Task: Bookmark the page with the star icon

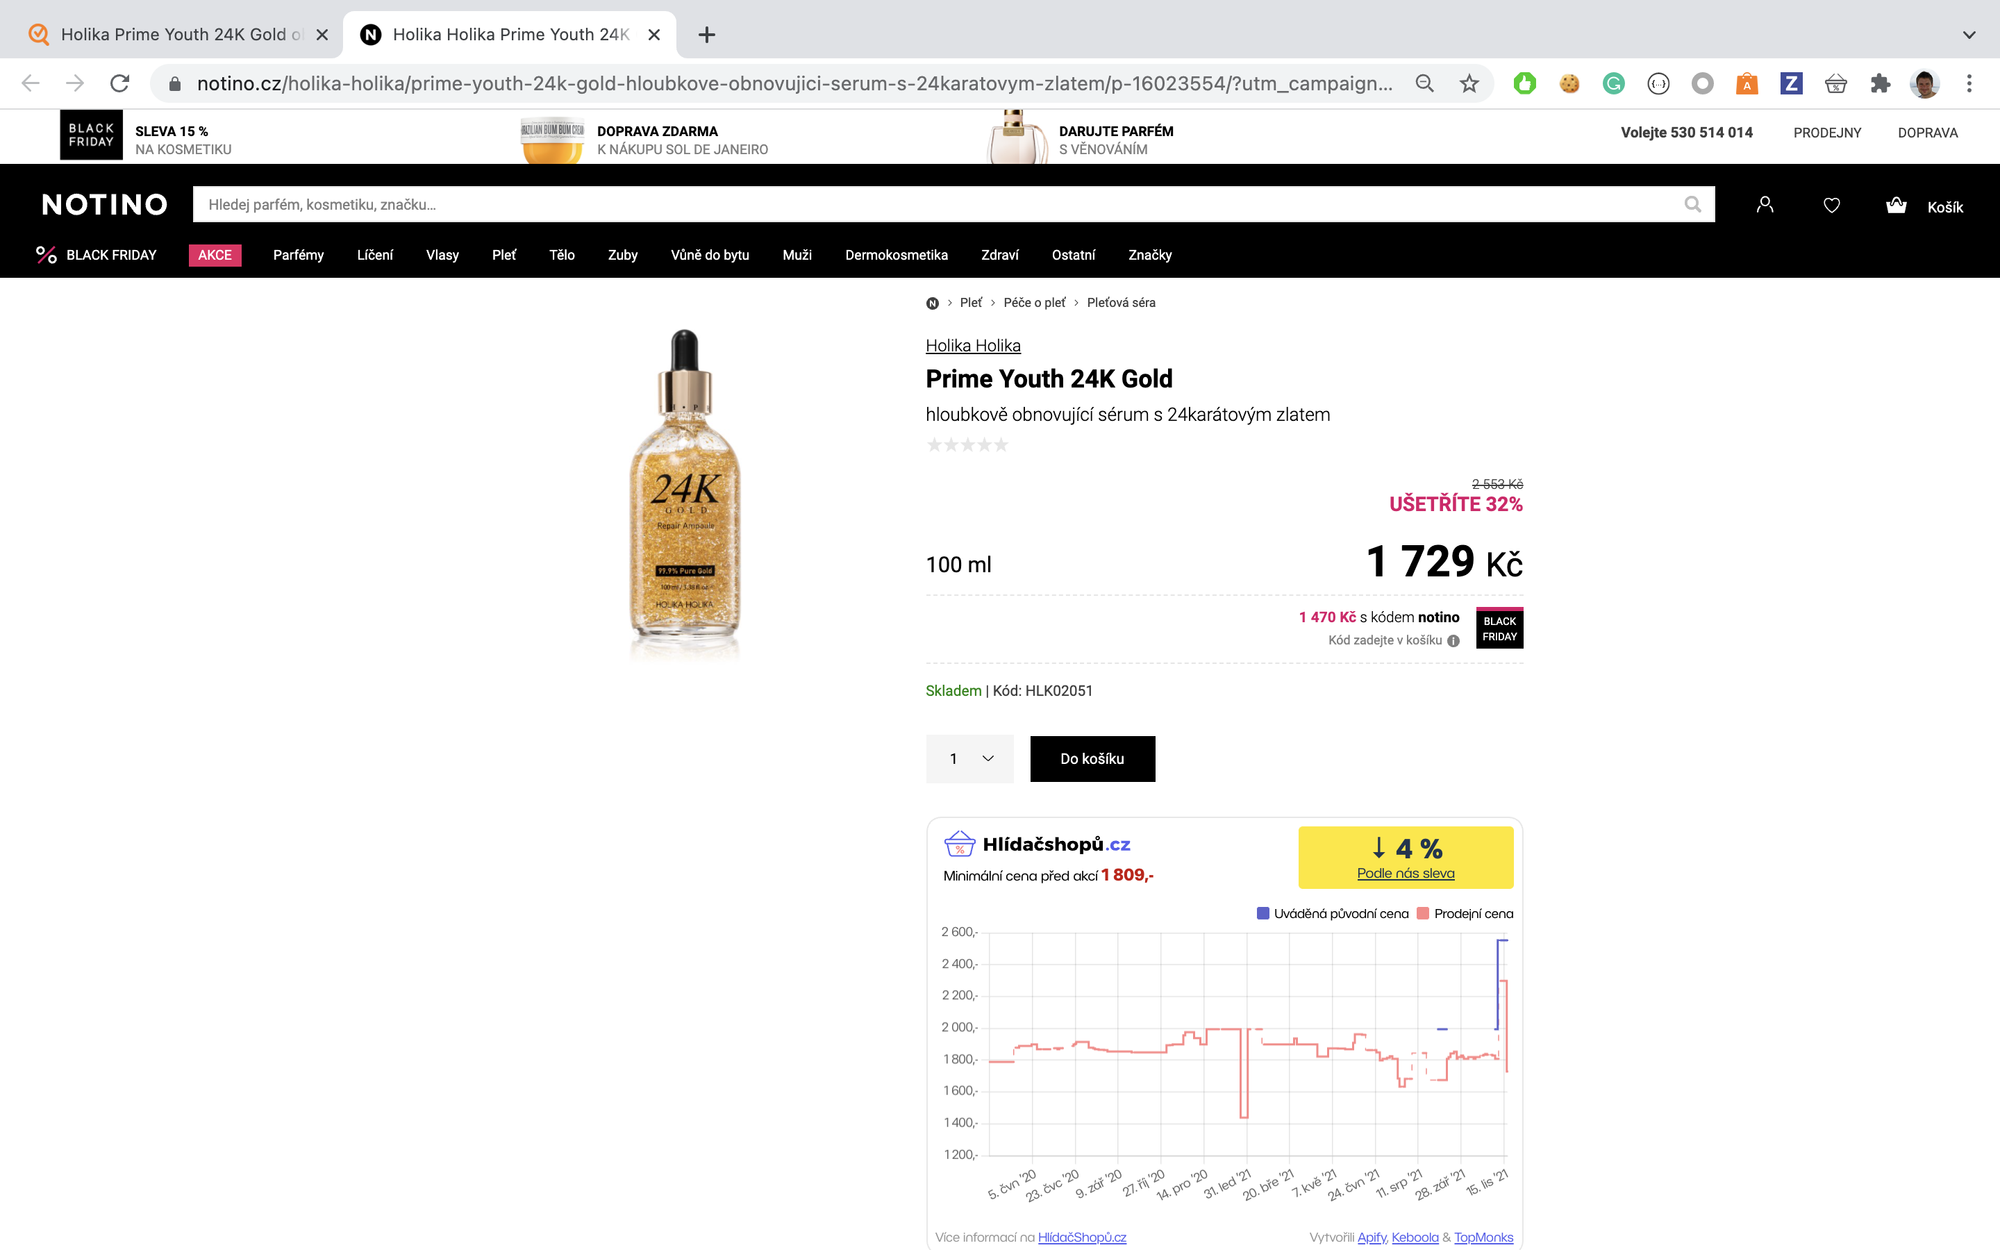Action: pyautogui.click(x=1470, y=84)
